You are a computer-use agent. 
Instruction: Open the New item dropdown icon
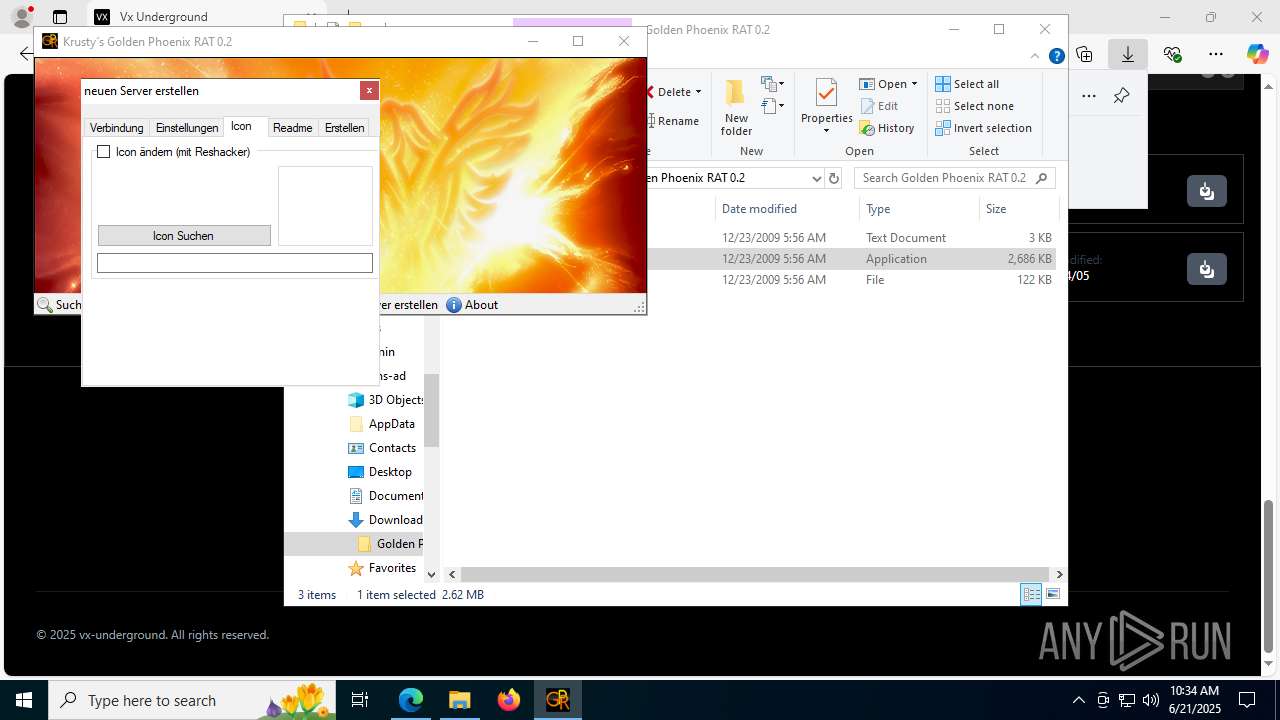(772, 84)
